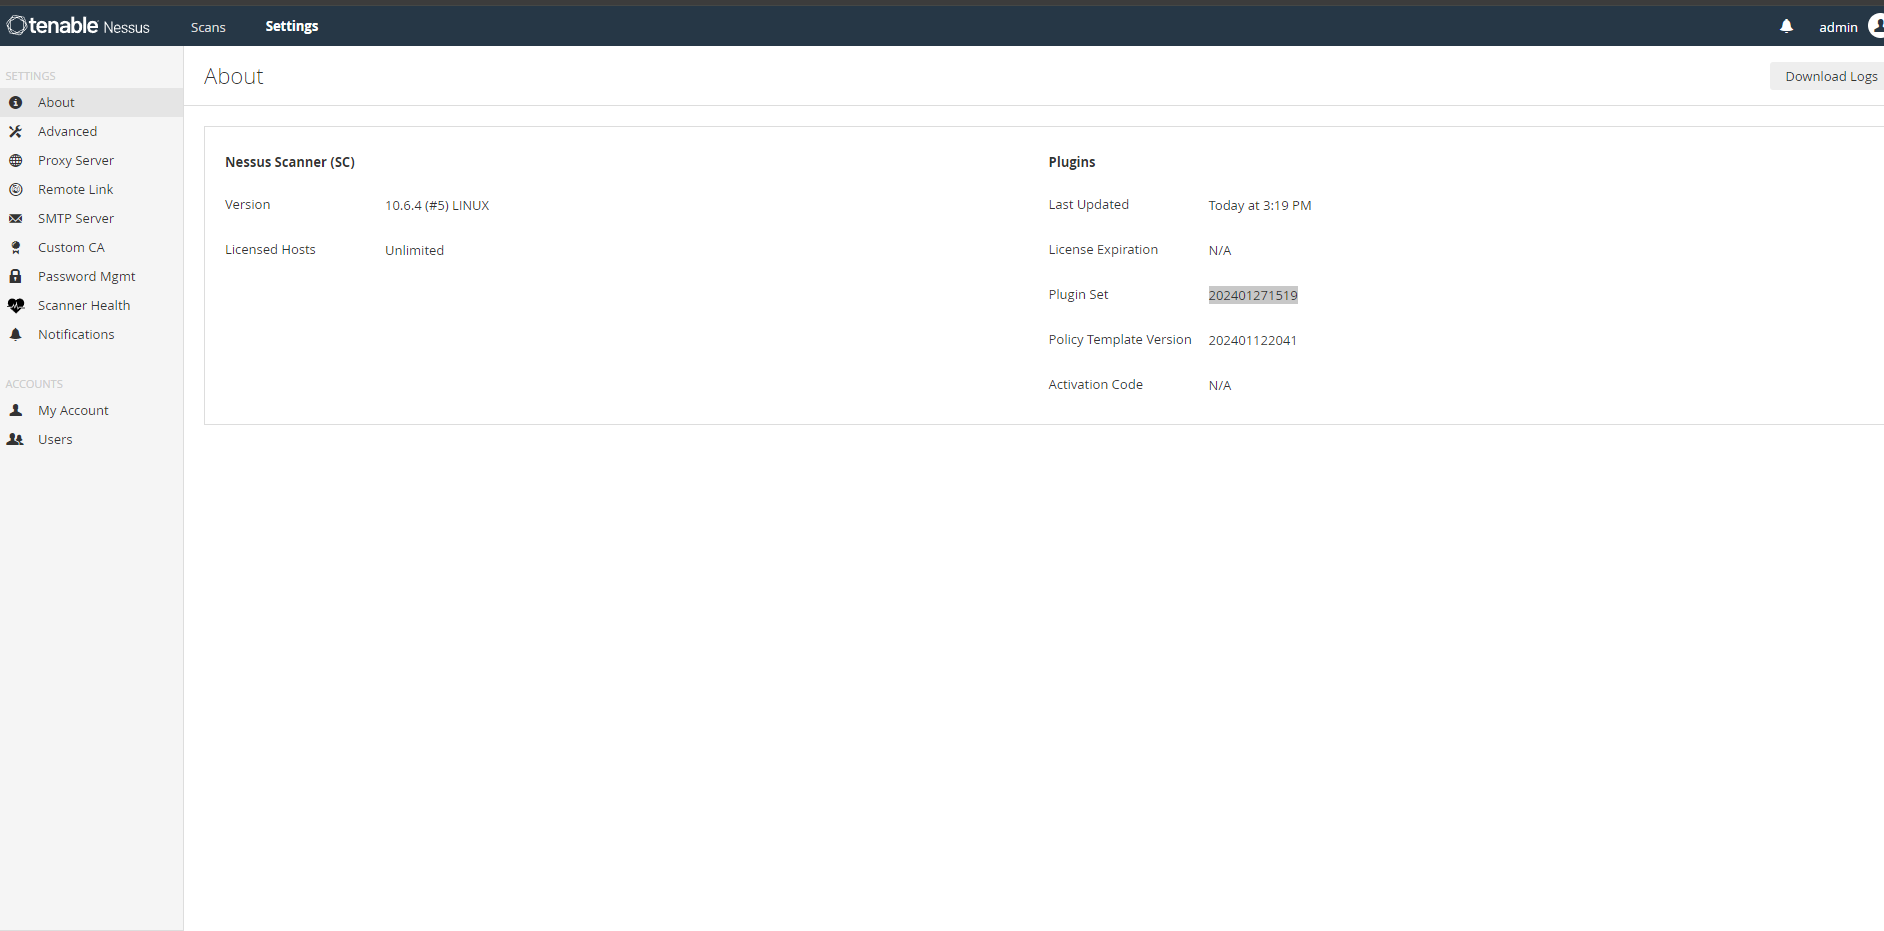The image size is (1884, 931).
Task: Click the License Expiration N/A value
Action: click(x=1220, y=250)
